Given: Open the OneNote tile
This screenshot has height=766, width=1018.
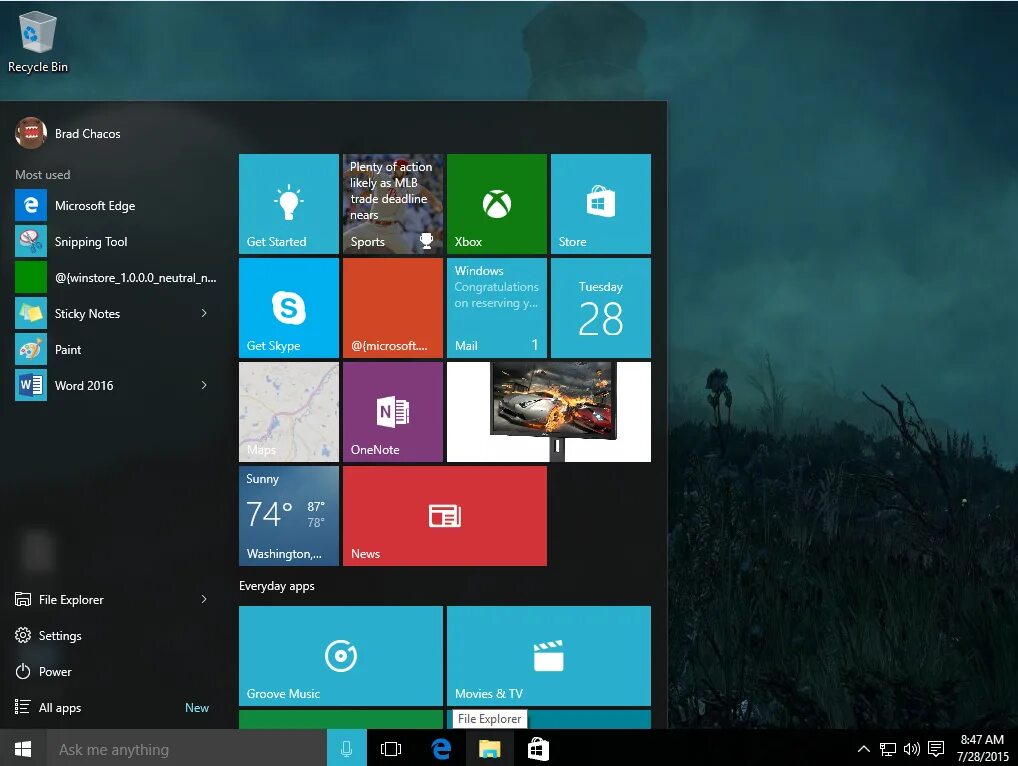Looking at the screenshot, I should pos(393,412).
